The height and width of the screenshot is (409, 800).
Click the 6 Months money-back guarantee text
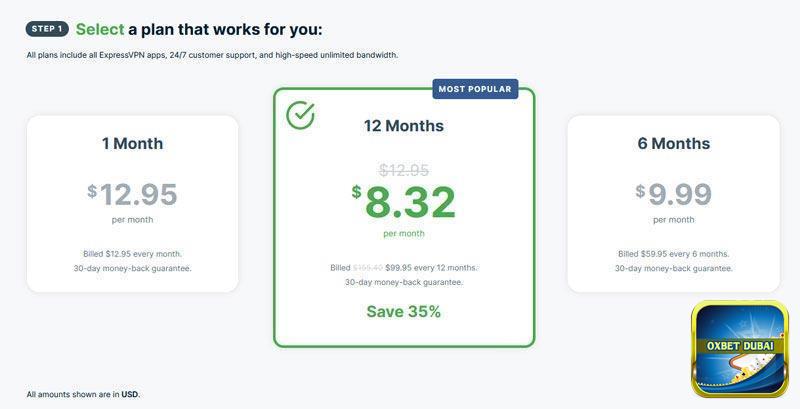(673, 268)
